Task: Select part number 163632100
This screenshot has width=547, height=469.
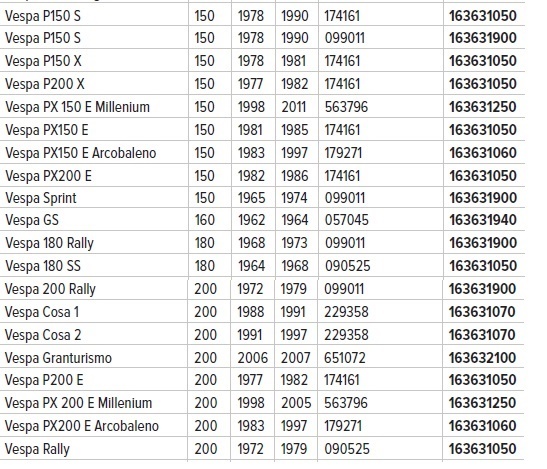Action: click(482, 358)
